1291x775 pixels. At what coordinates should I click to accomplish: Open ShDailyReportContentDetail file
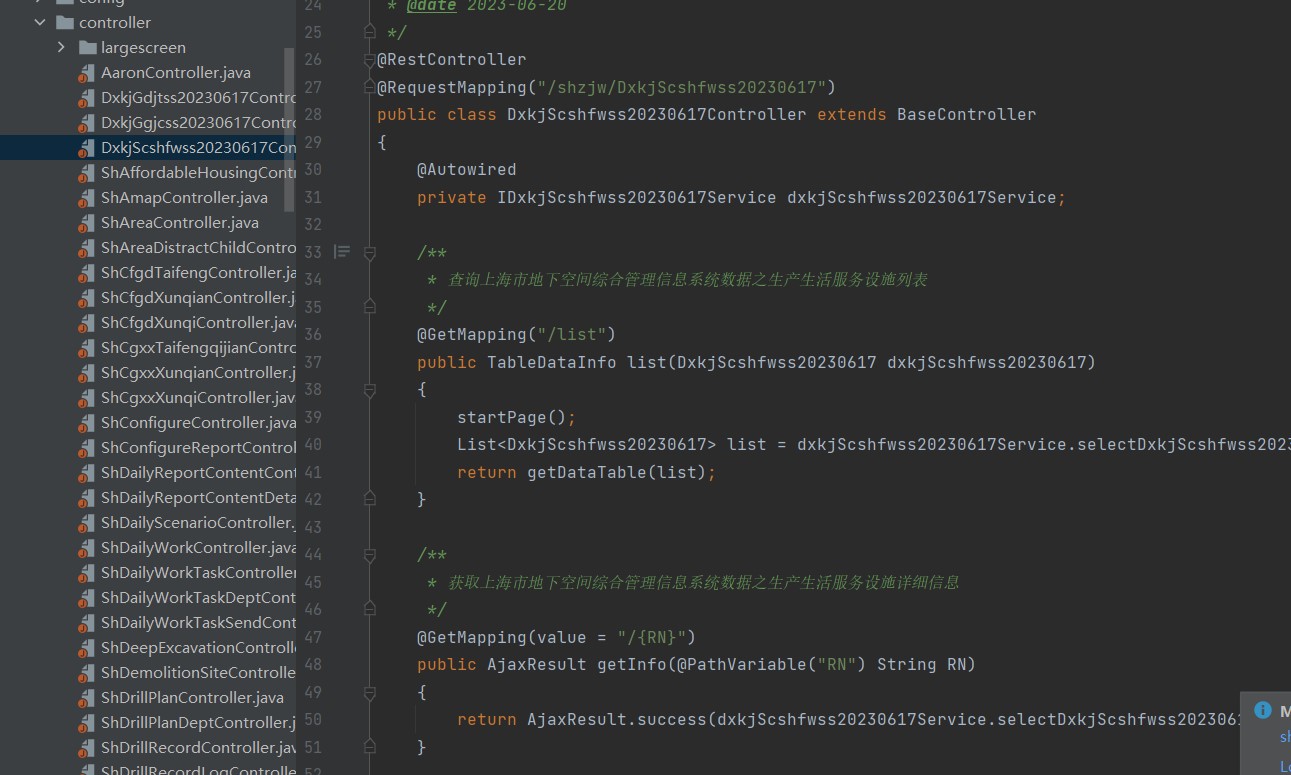coord(198,497)
